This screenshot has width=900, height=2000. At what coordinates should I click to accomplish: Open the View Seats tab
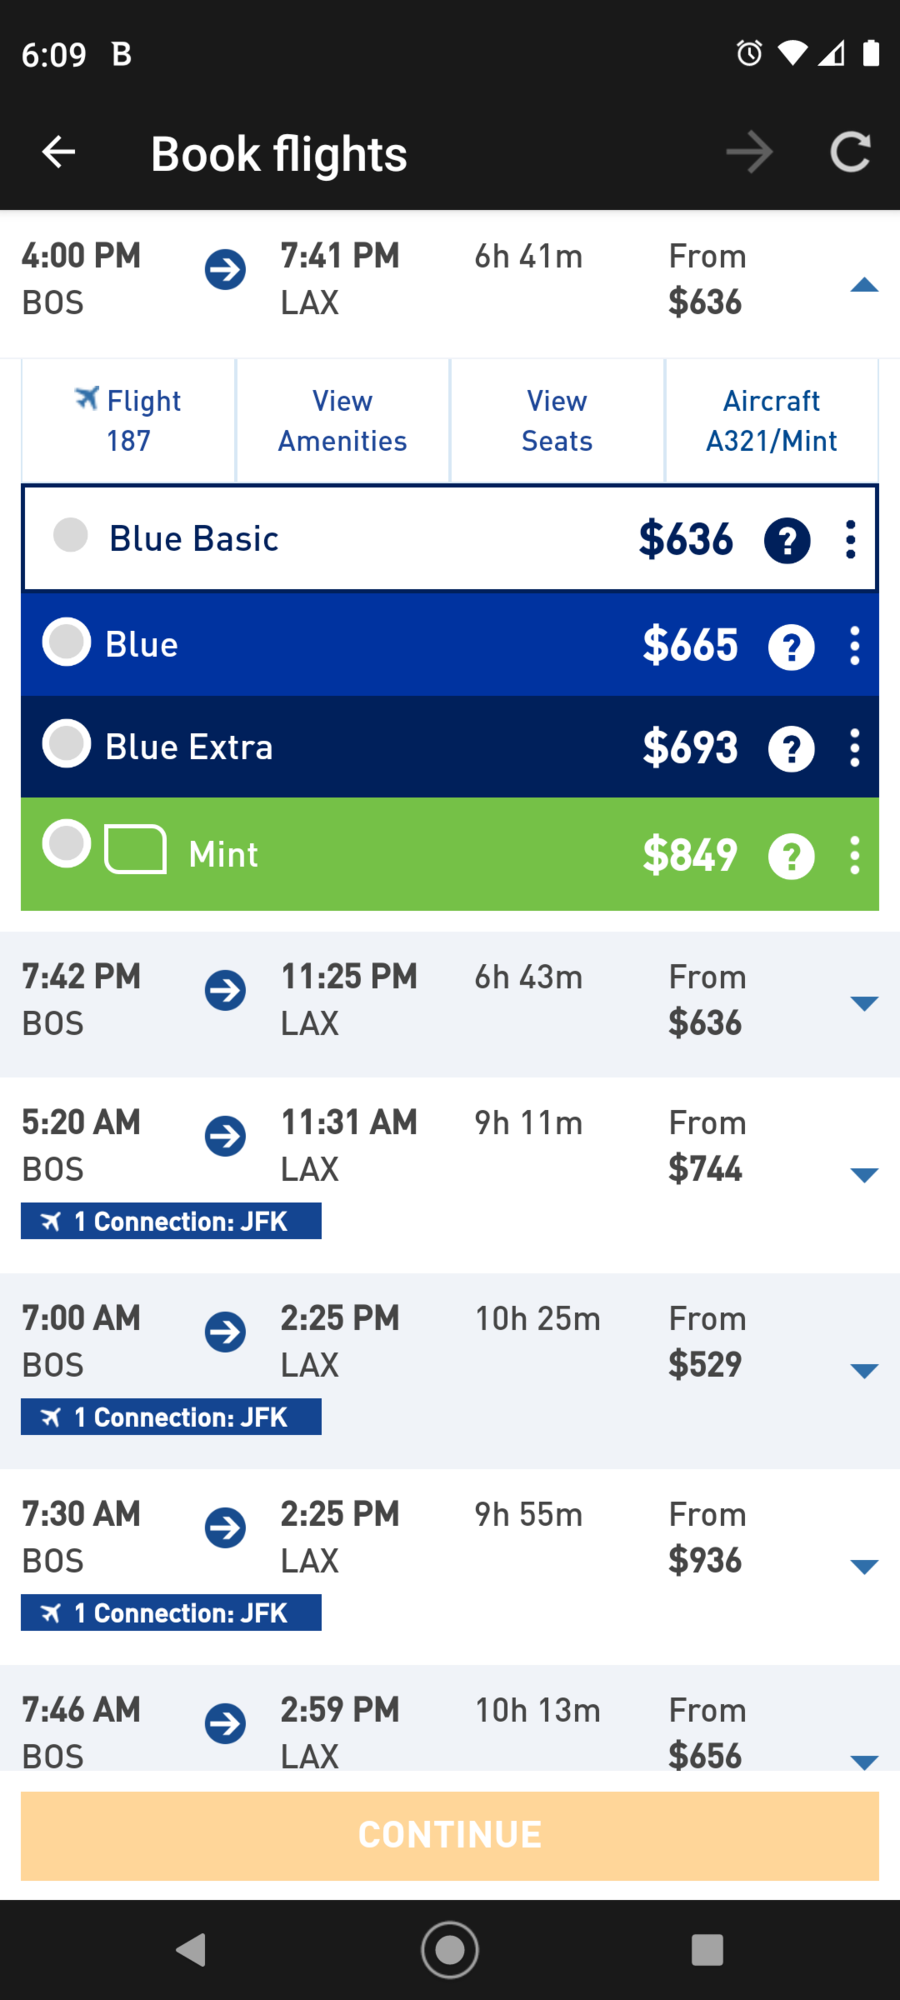[x=557, y=421]
